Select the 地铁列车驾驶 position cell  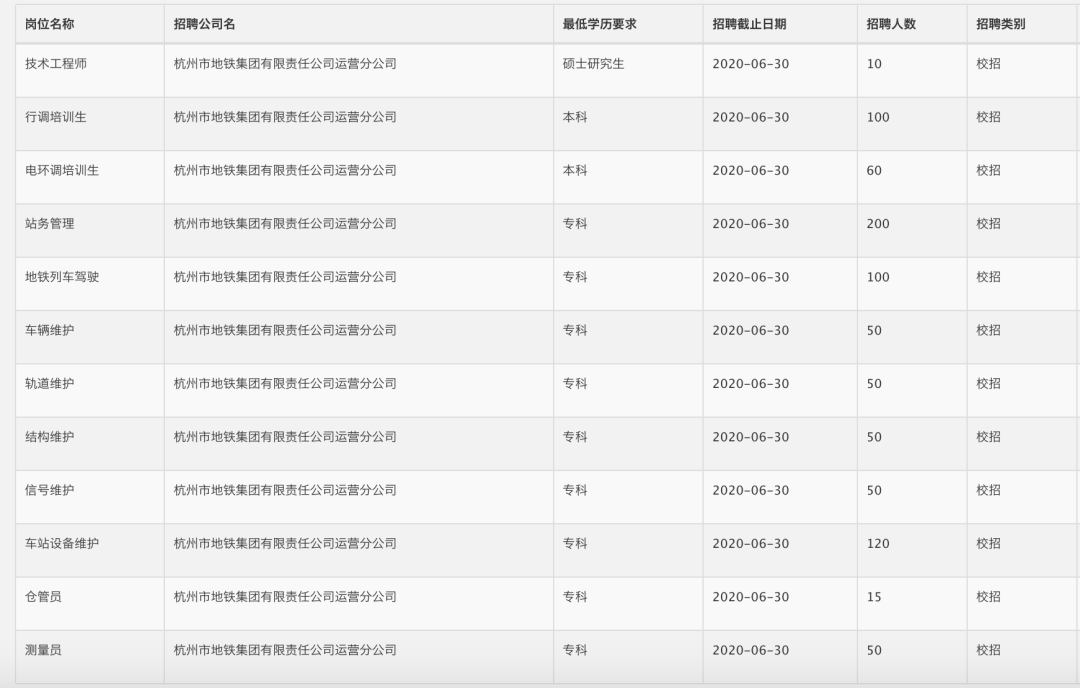coord(62,277)
